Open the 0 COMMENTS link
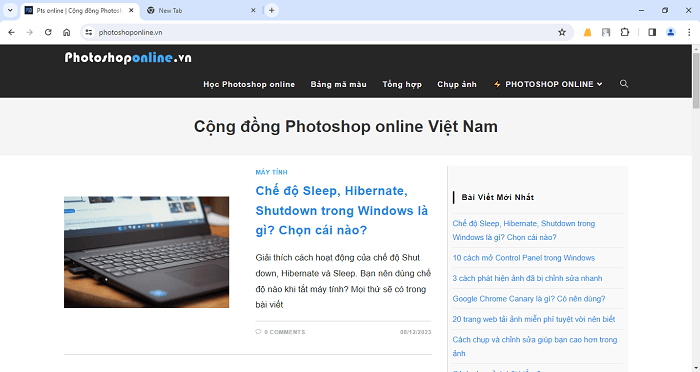 point(284,332)
